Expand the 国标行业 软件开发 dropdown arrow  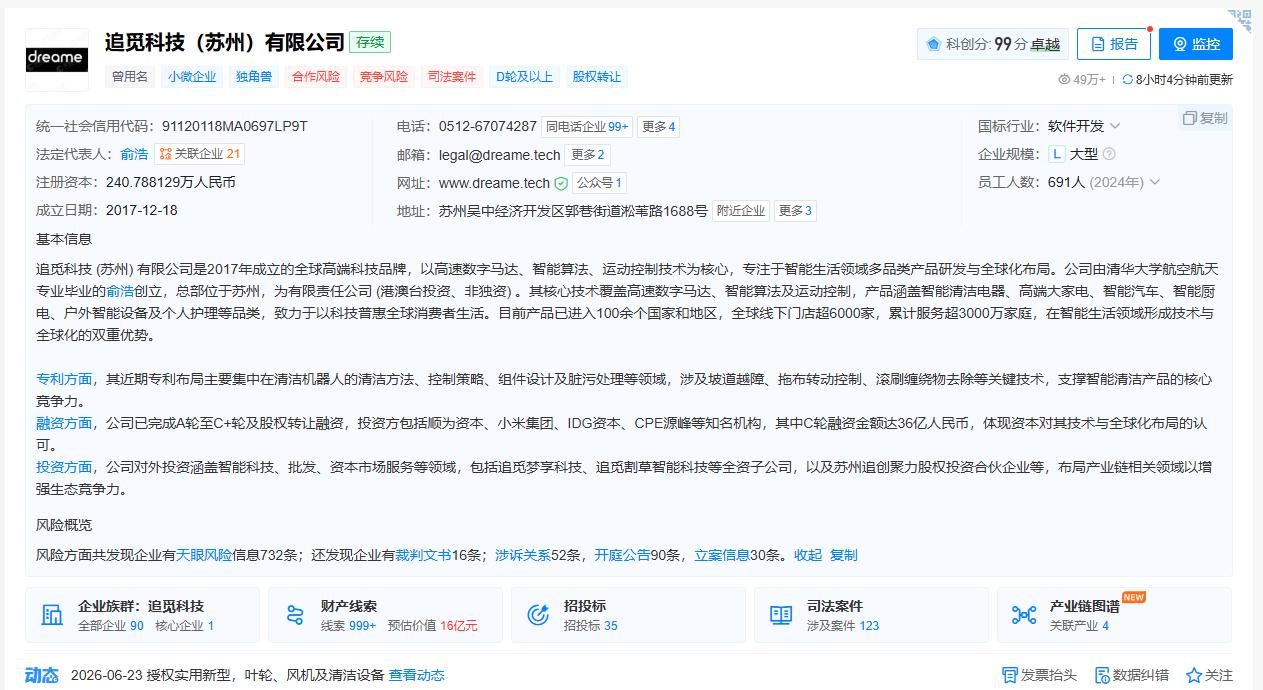tap(1115, 127)
